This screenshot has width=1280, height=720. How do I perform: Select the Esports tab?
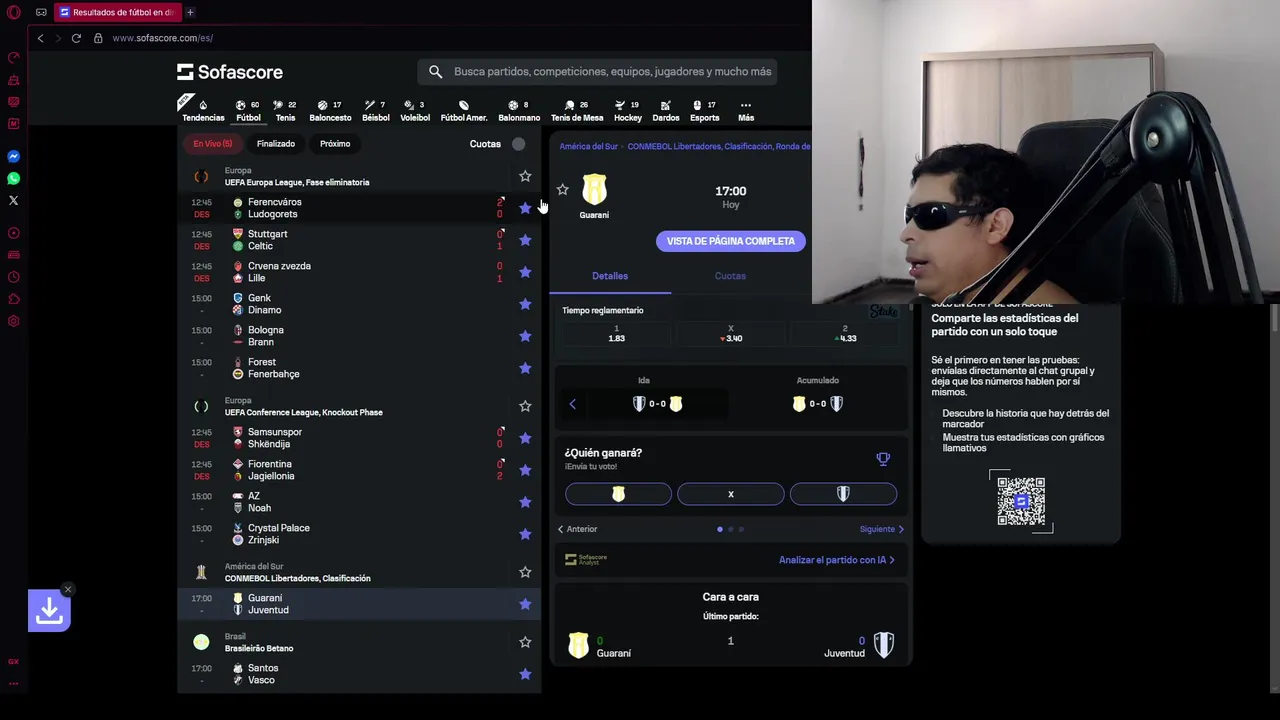[704, 110]
